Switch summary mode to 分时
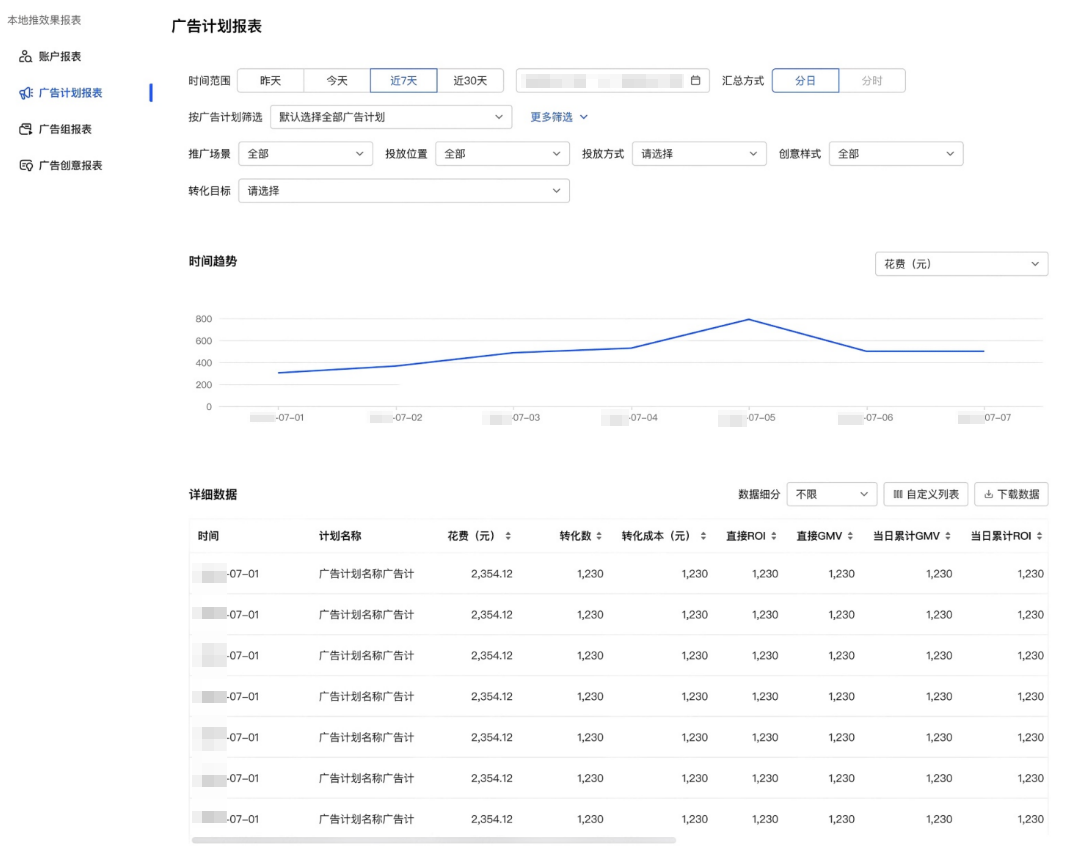The image size is (1069, 853). 872,81
